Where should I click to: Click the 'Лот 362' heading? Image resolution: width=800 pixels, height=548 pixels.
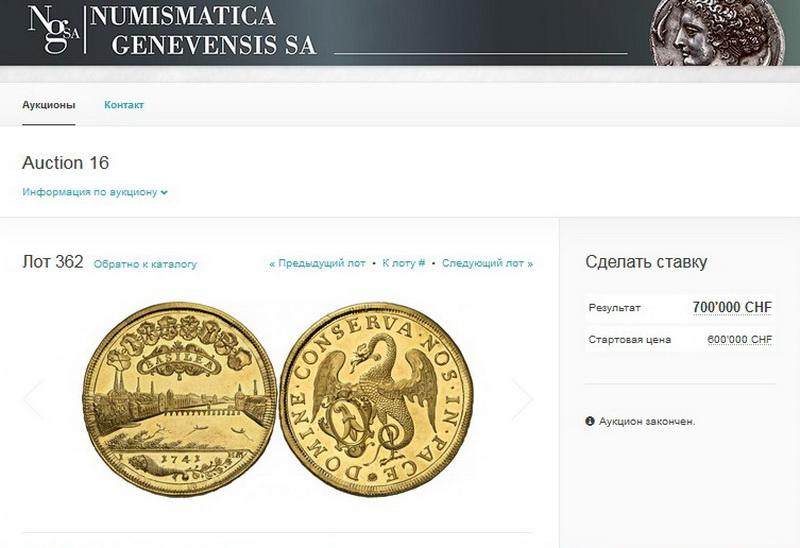click(x=53, y=262)
